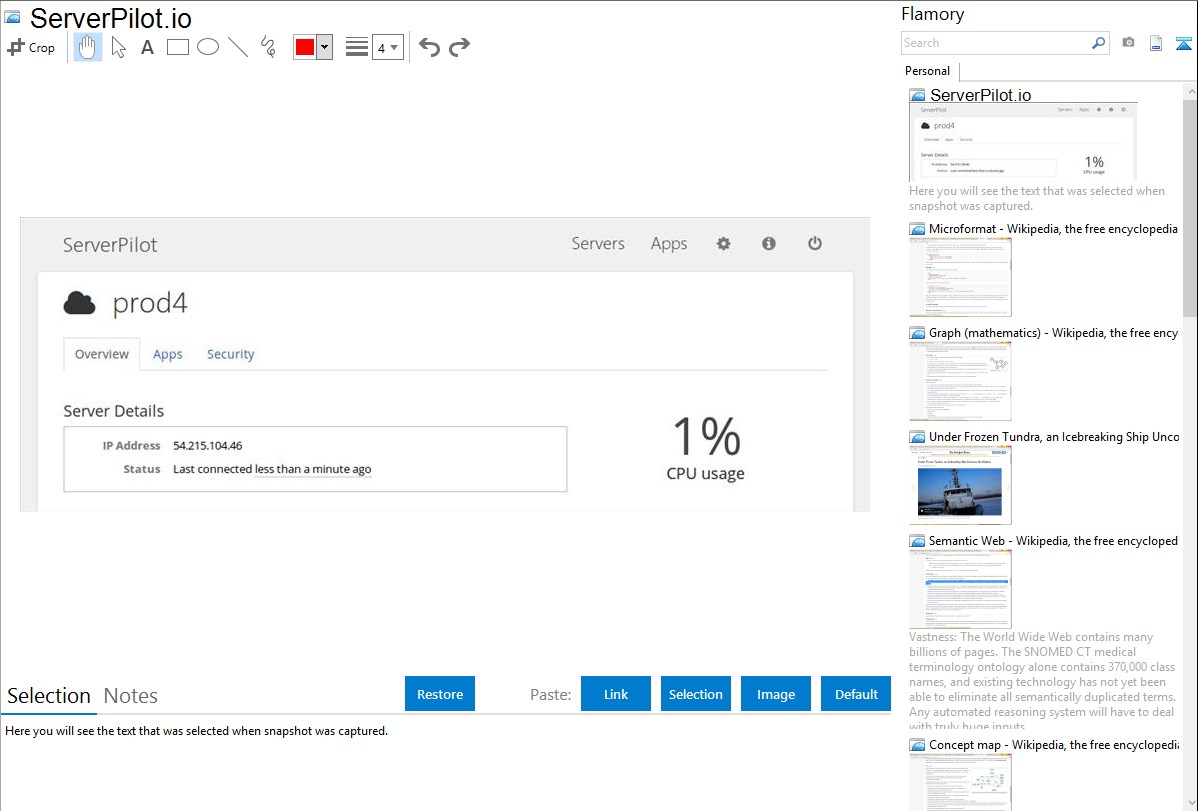Pick the ellipse shape tool
This screenshot has width=1198, height=811.
pos(208,47)
